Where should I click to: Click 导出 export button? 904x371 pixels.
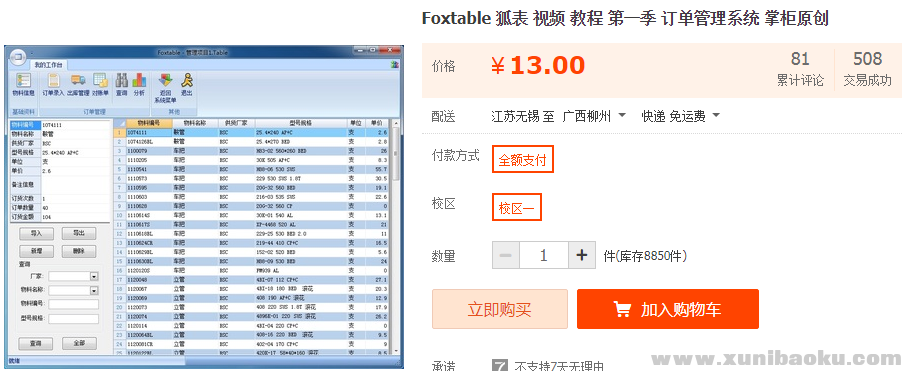click(x=79, y=233)
